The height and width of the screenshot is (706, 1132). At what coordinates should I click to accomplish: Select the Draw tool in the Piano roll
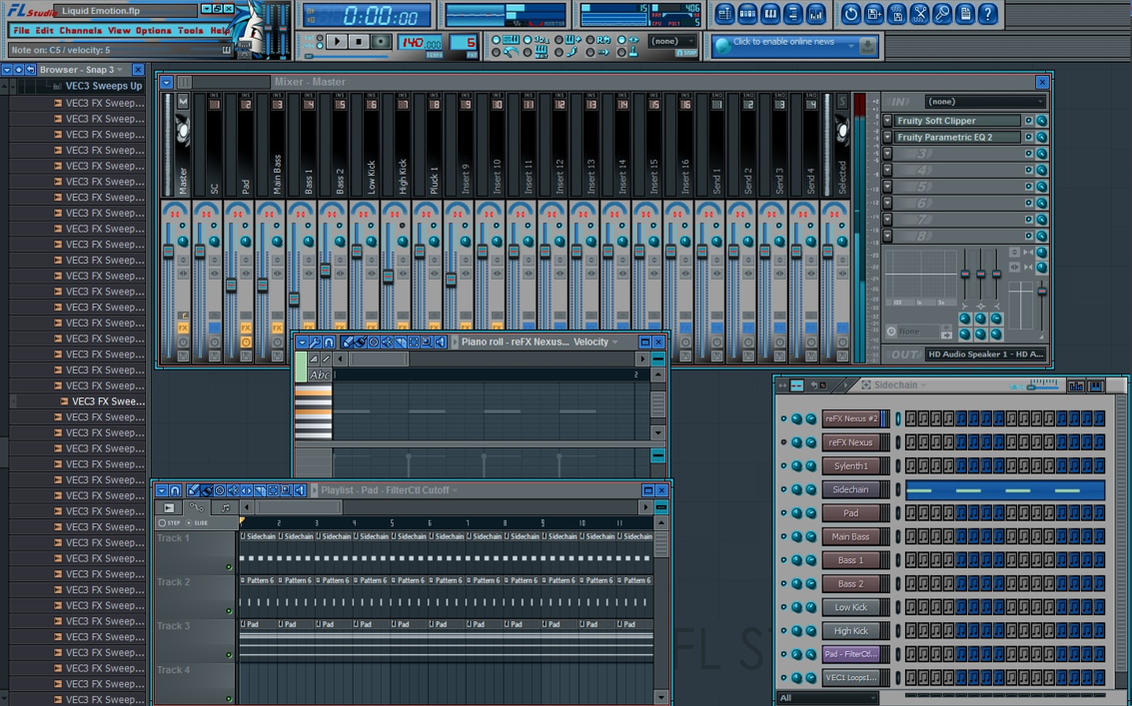(x=347, y=341)
